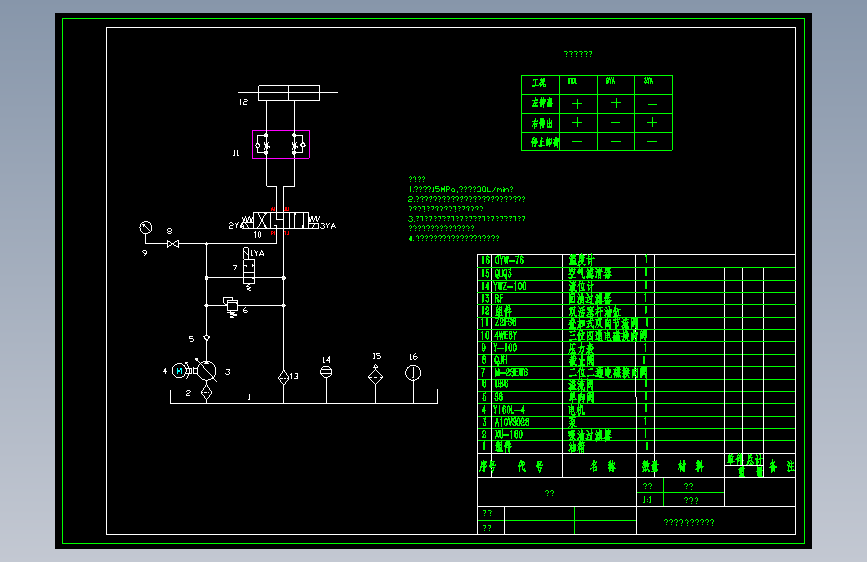Select the three-position directional valve 10
This screenshot has height=562, width=867.
(x=281, y=221)
